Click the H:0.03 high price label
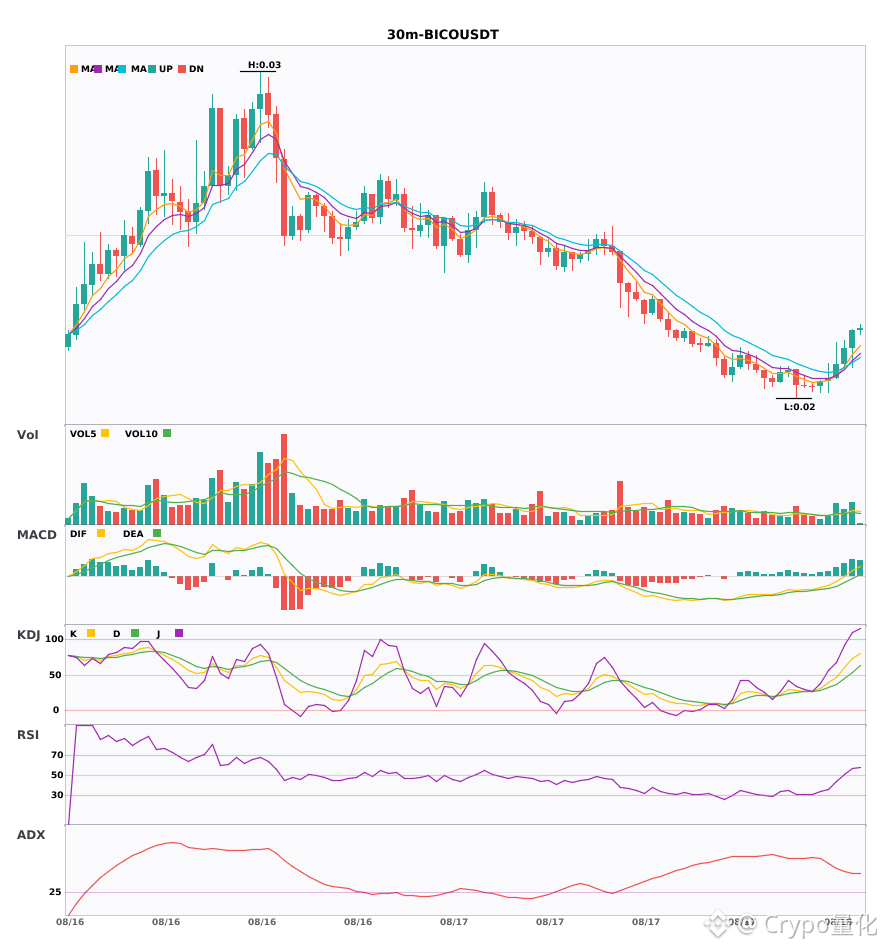 (264, 65)
